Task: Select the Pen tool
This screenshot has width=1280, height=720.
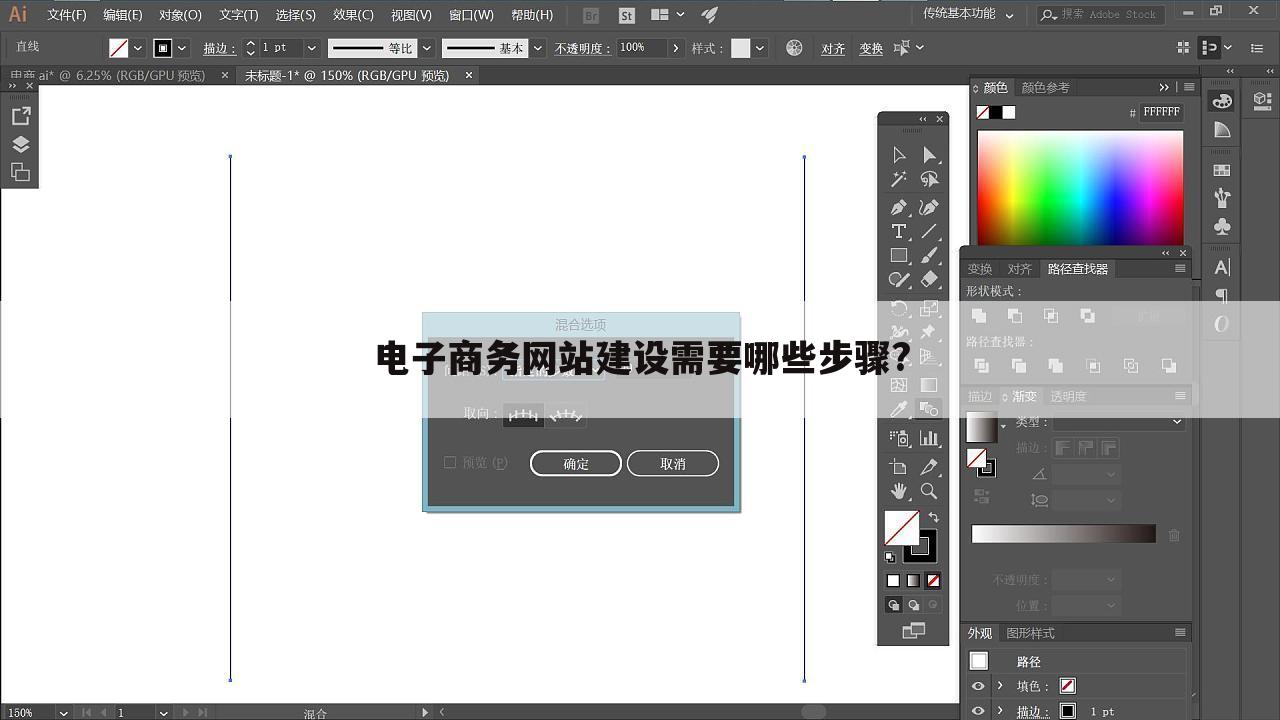Action: click(899, 207)
